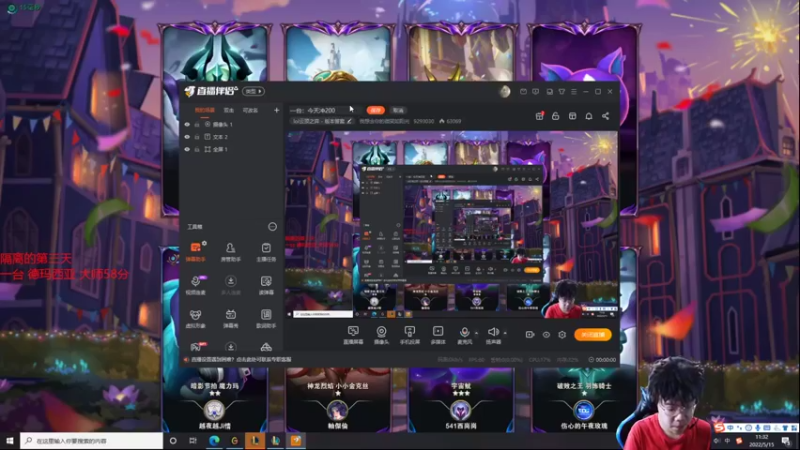This screenshot has width=800, height=450.
Task: Open the 房管助手 room manager tool
Action: point(231,252)
